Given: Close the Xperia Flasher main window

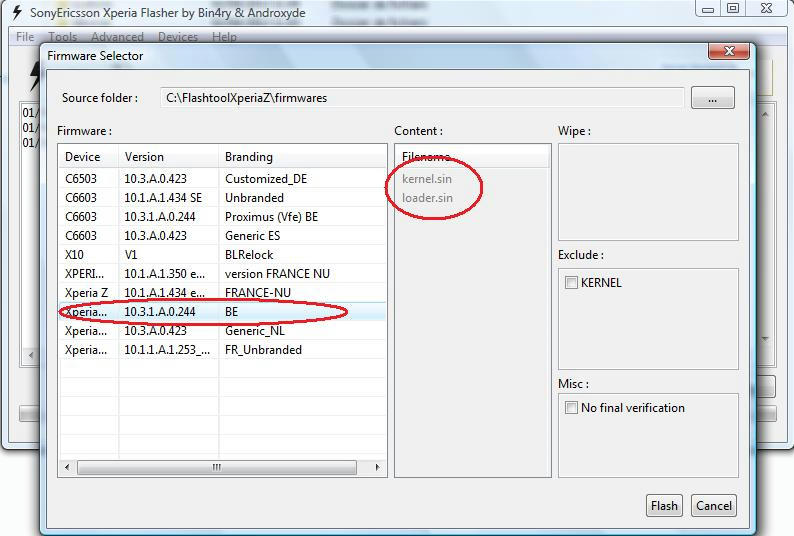Looking at the screenshot, I should (x=767, y=8).
